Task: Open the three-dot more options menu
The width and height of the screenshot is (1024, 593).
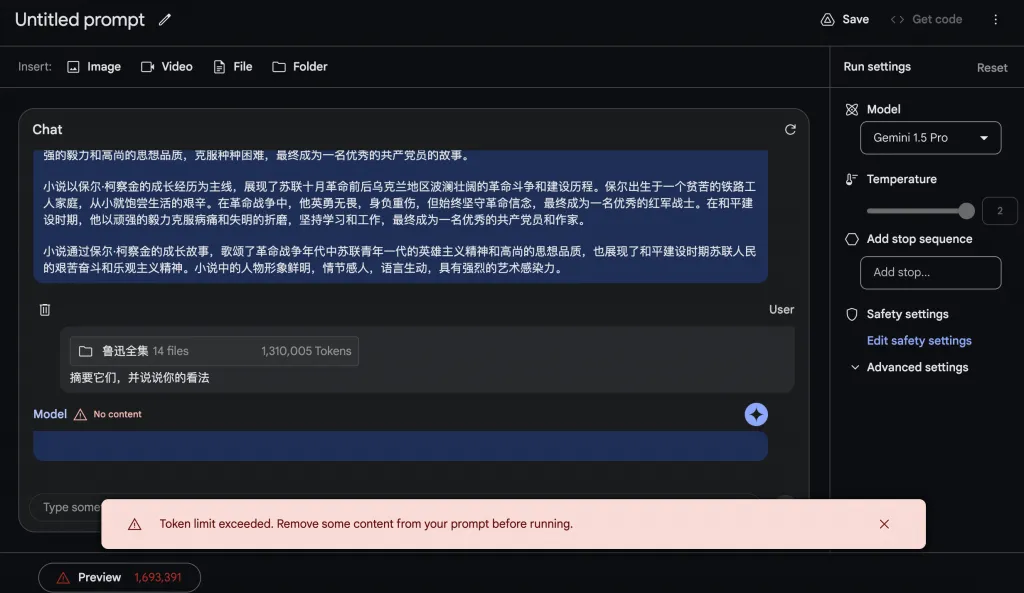Action: 995,19
